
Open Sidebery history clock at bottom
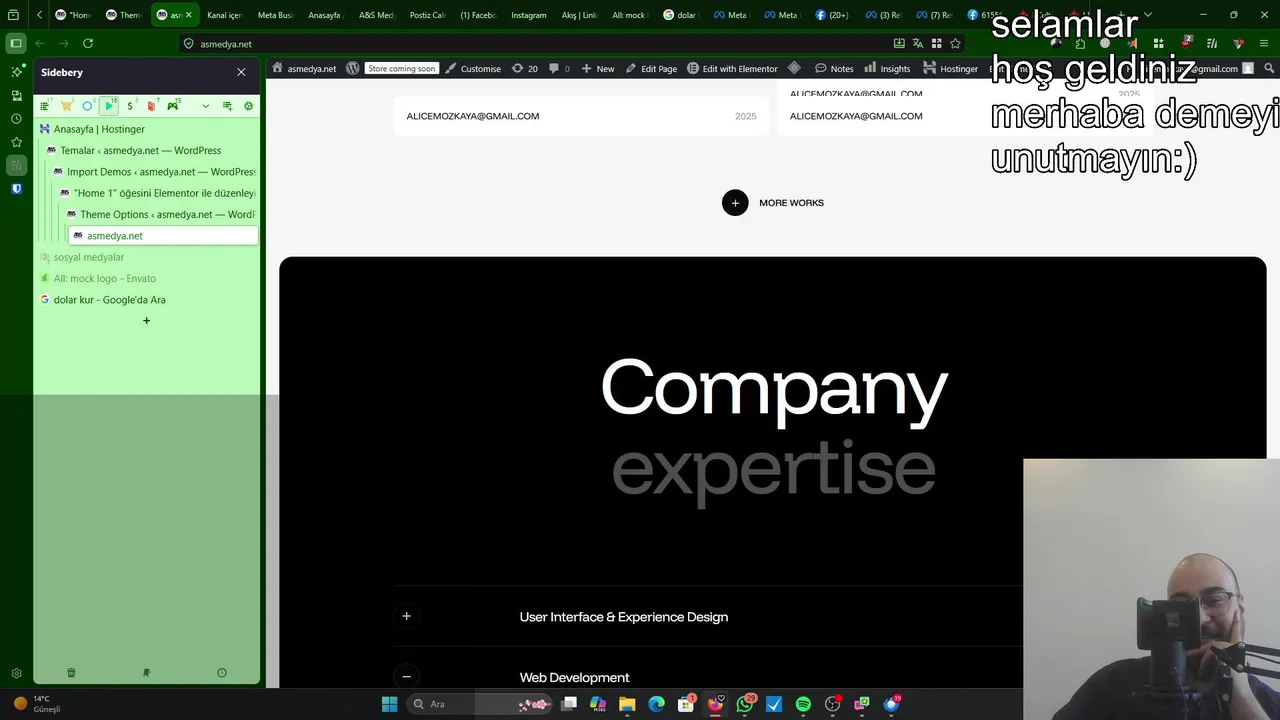coord(222,673)
